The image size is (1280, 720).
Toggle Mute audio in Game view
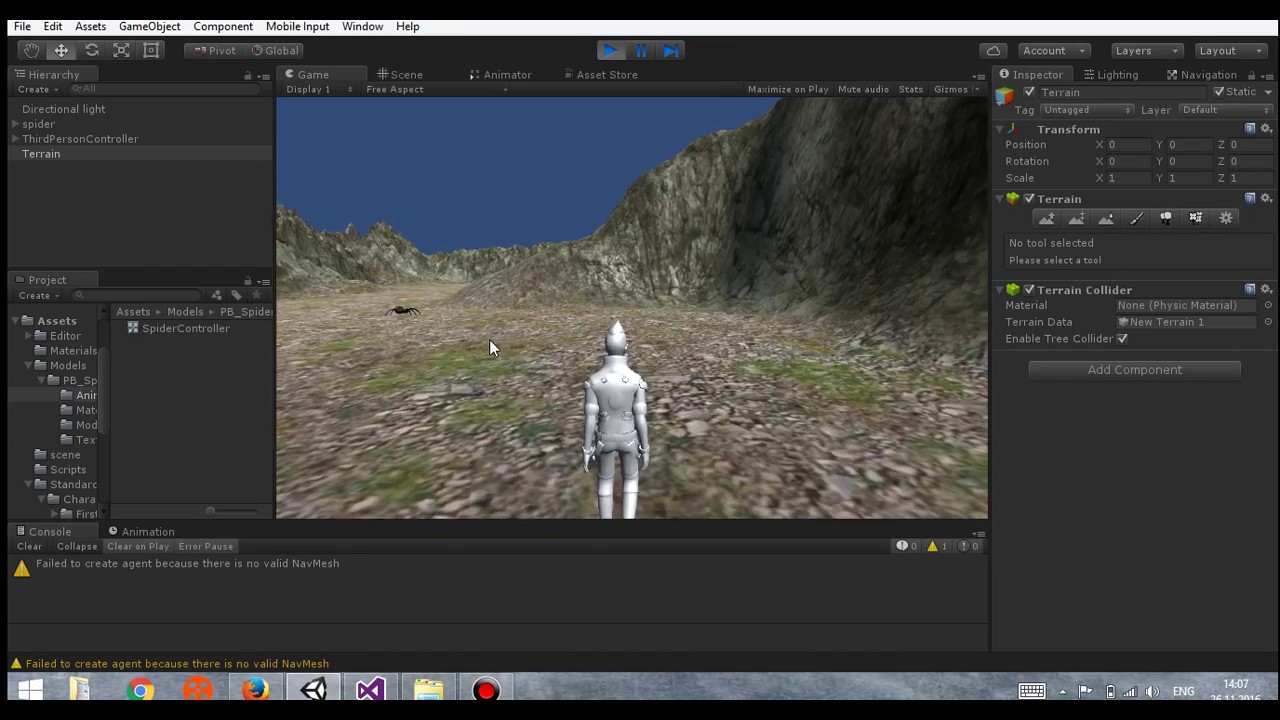(x=863, y=89)
